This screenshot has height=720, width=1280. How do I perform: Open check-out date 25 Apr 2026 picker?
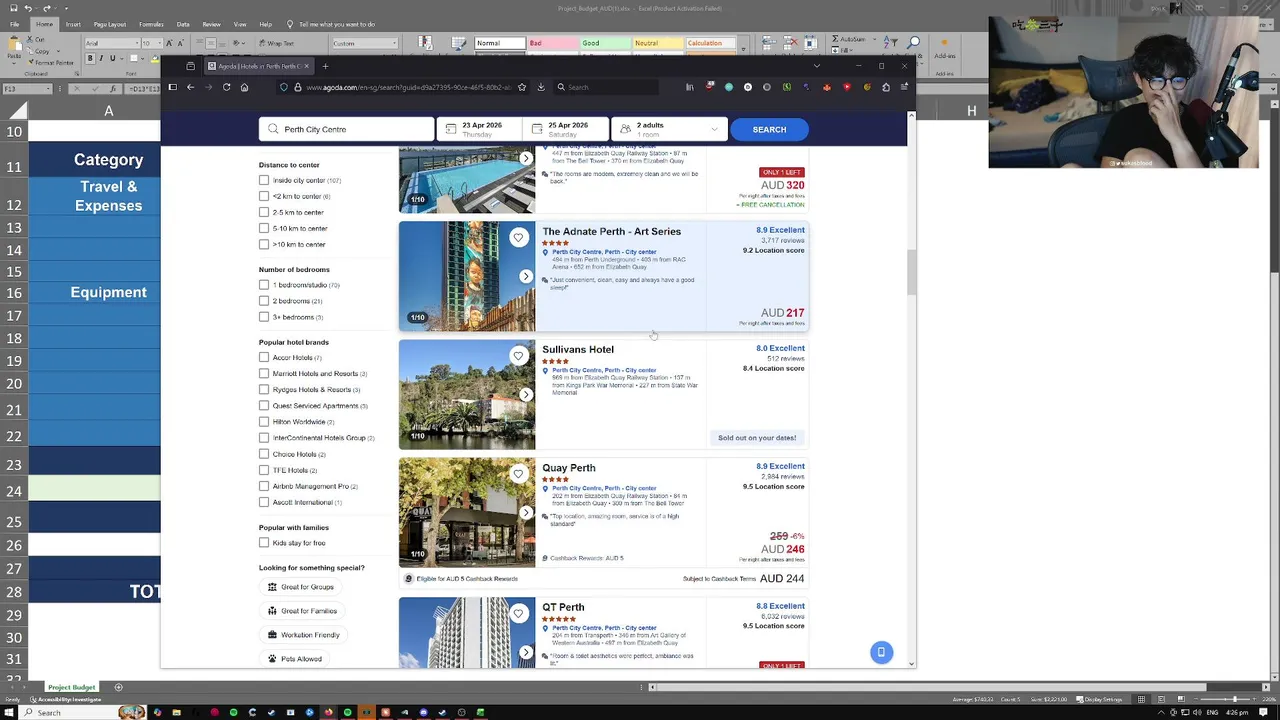[566, 129]
